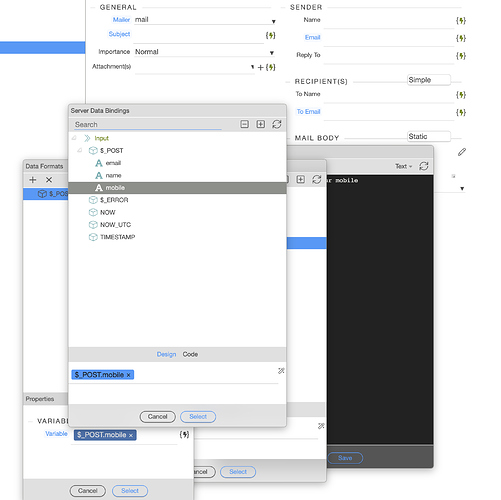Open data binding picker for Subject
This screenshot has width=501, height=500.
pos(270,35)
